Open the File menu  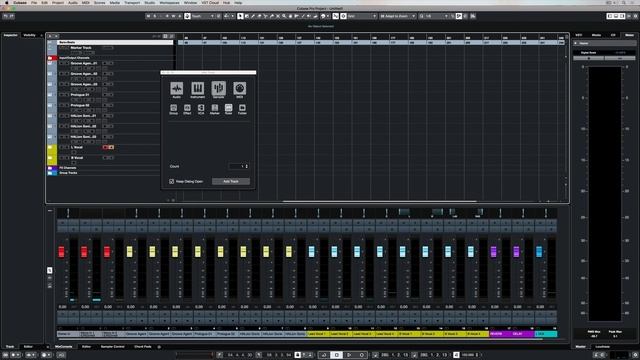(34, 2)
